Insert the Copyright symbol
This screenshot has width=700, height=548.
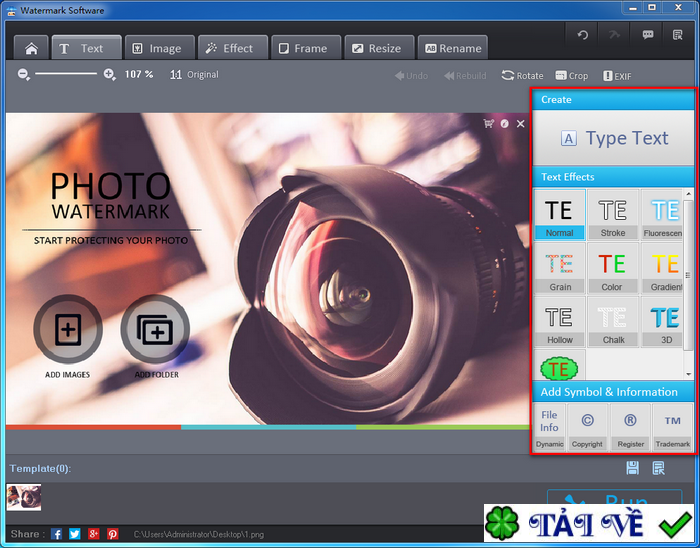tap(587, 426)
